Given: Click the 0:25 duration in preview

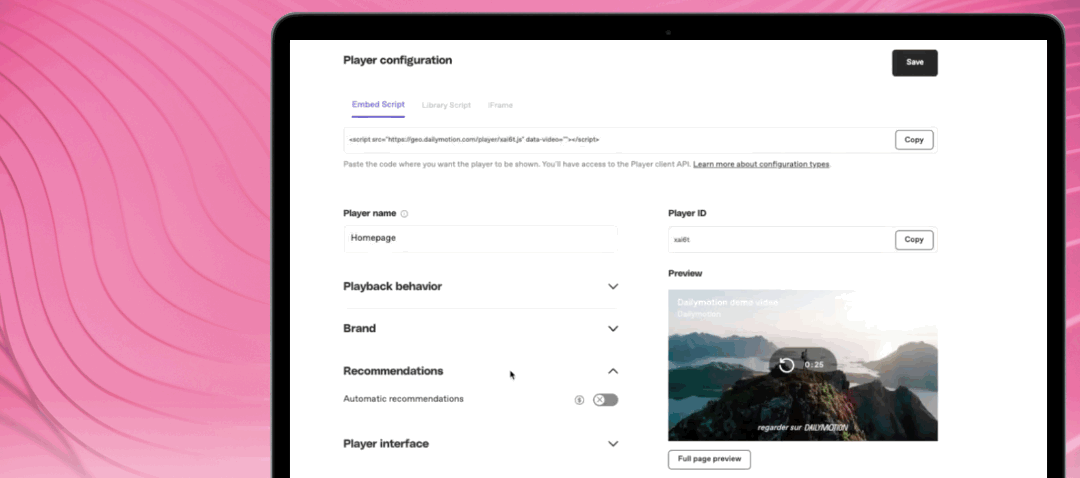Looking at the screenshot, I should click(814, 364).
